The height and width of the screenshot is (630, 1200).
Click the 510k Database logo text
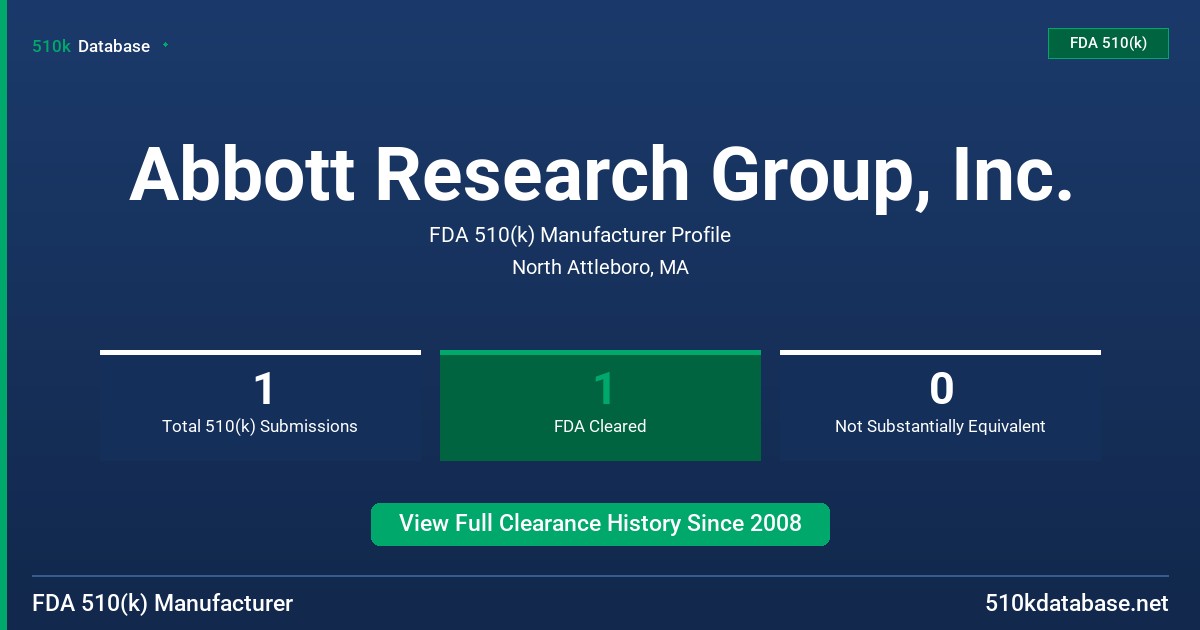91,46
